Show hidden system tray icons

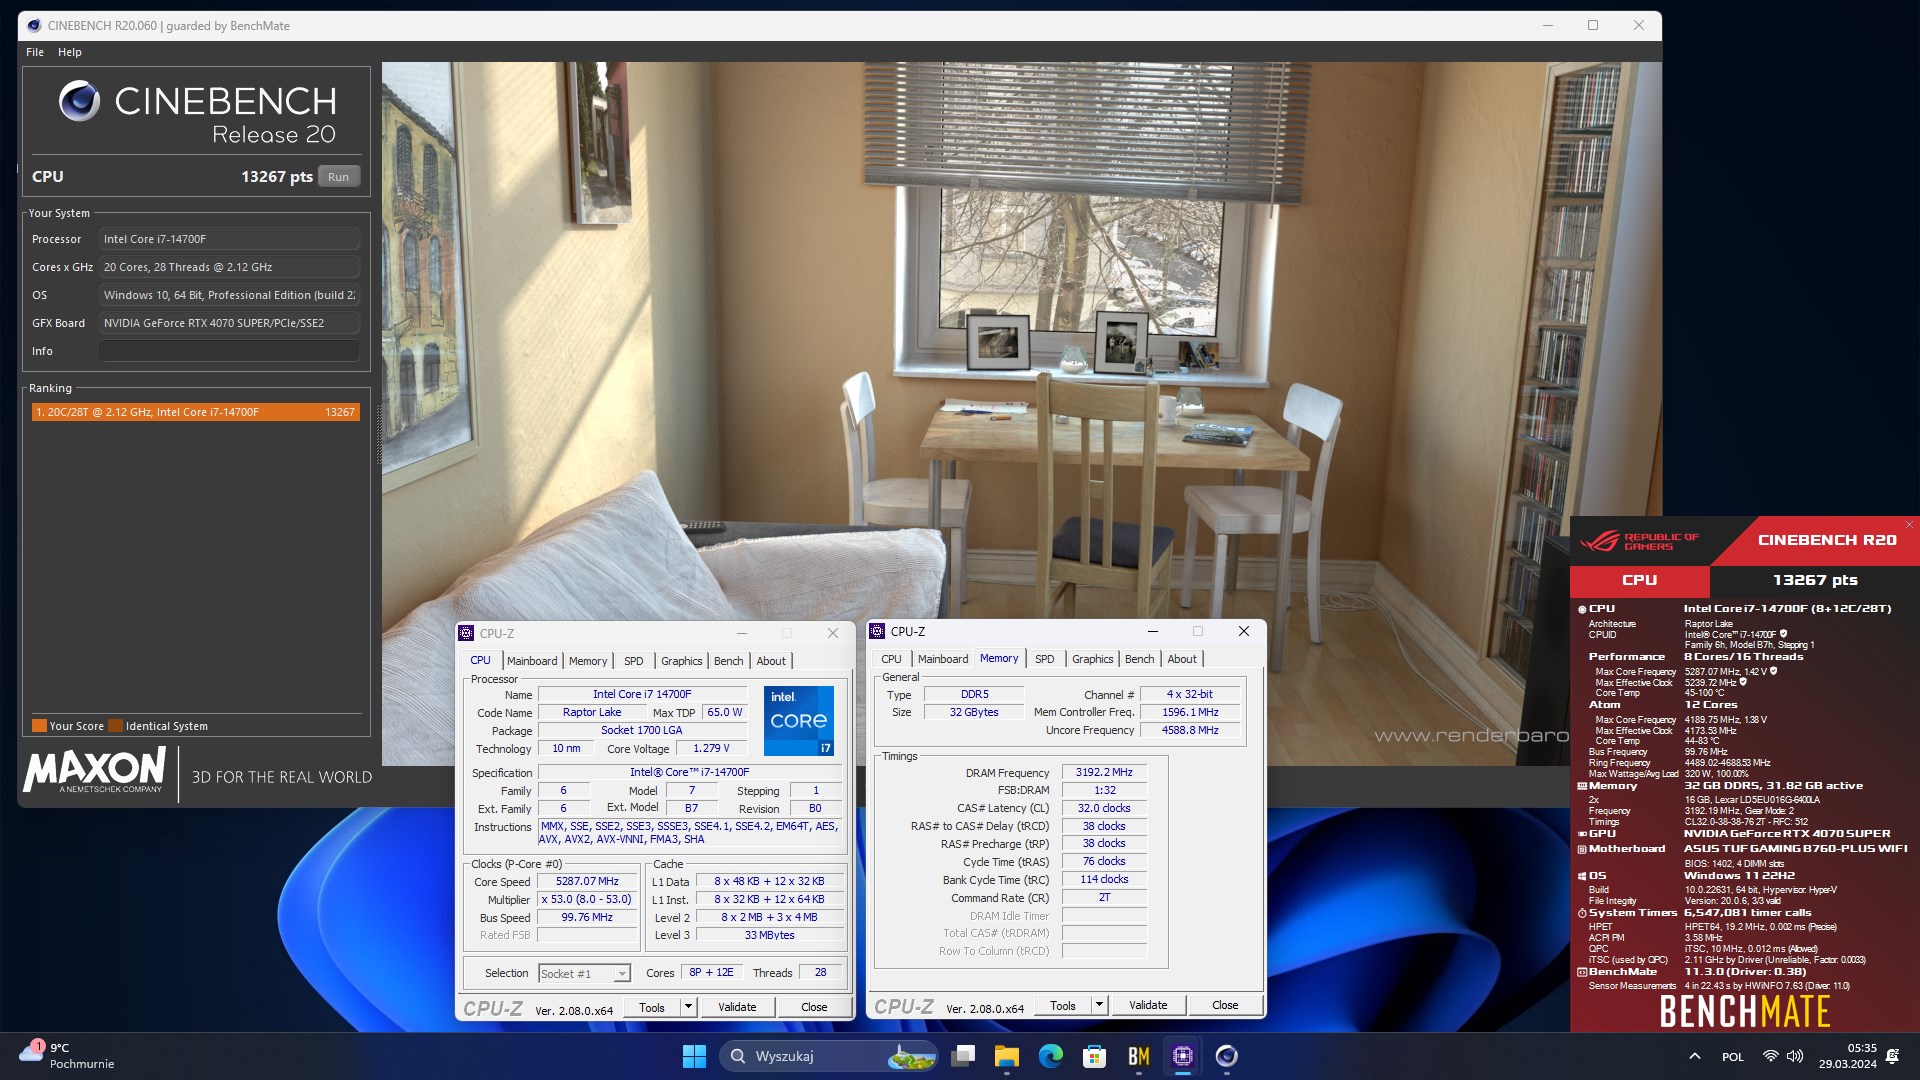tap(1694, 1056)
